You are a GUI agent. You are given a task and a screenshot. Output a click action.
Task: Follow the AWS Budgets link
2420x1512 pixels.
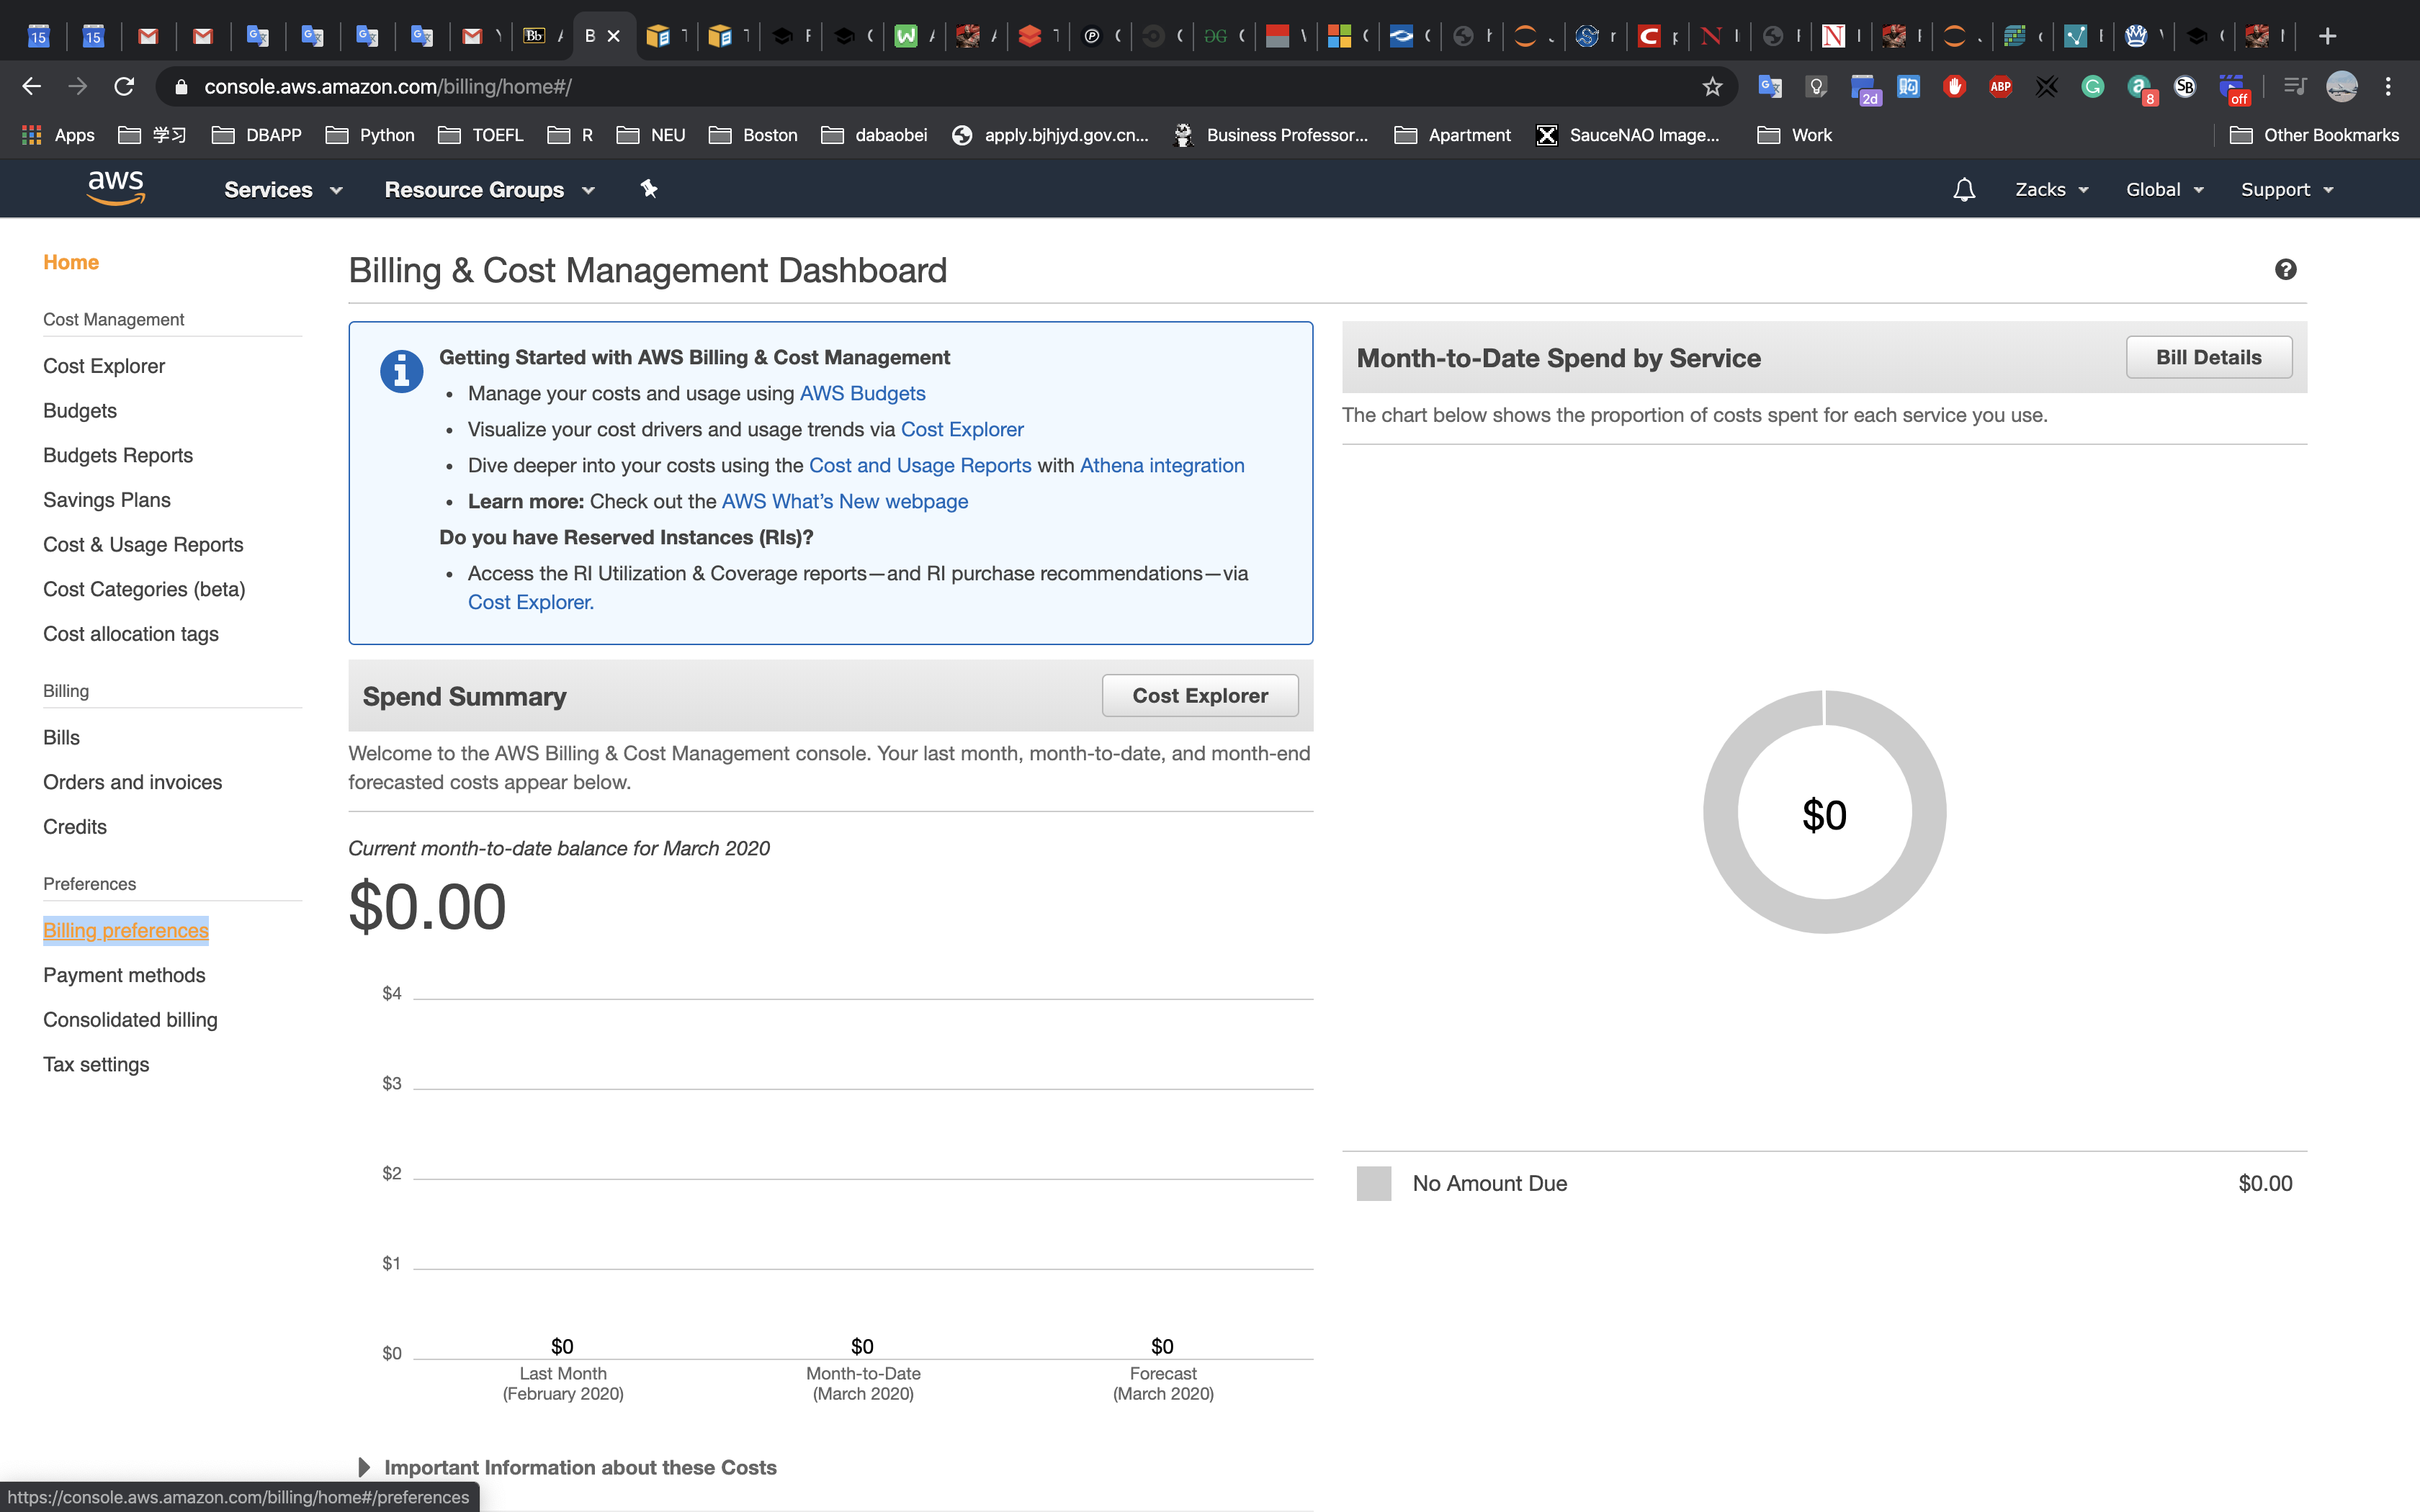click(862, 393)
